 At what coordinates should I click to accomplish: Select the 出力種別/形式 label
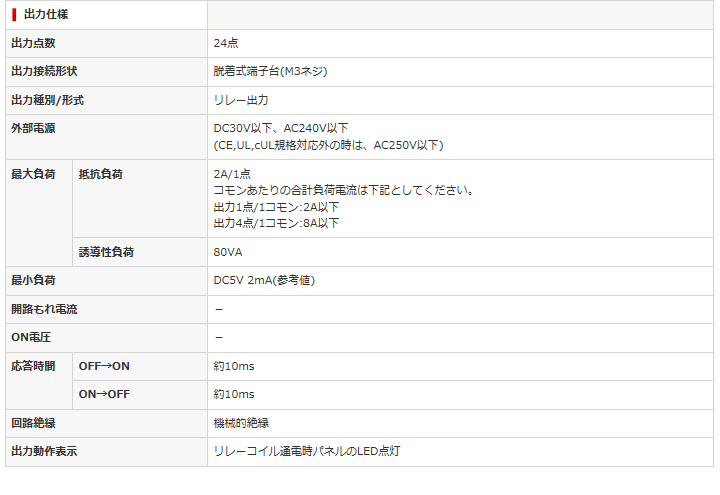tap(47, 100)
